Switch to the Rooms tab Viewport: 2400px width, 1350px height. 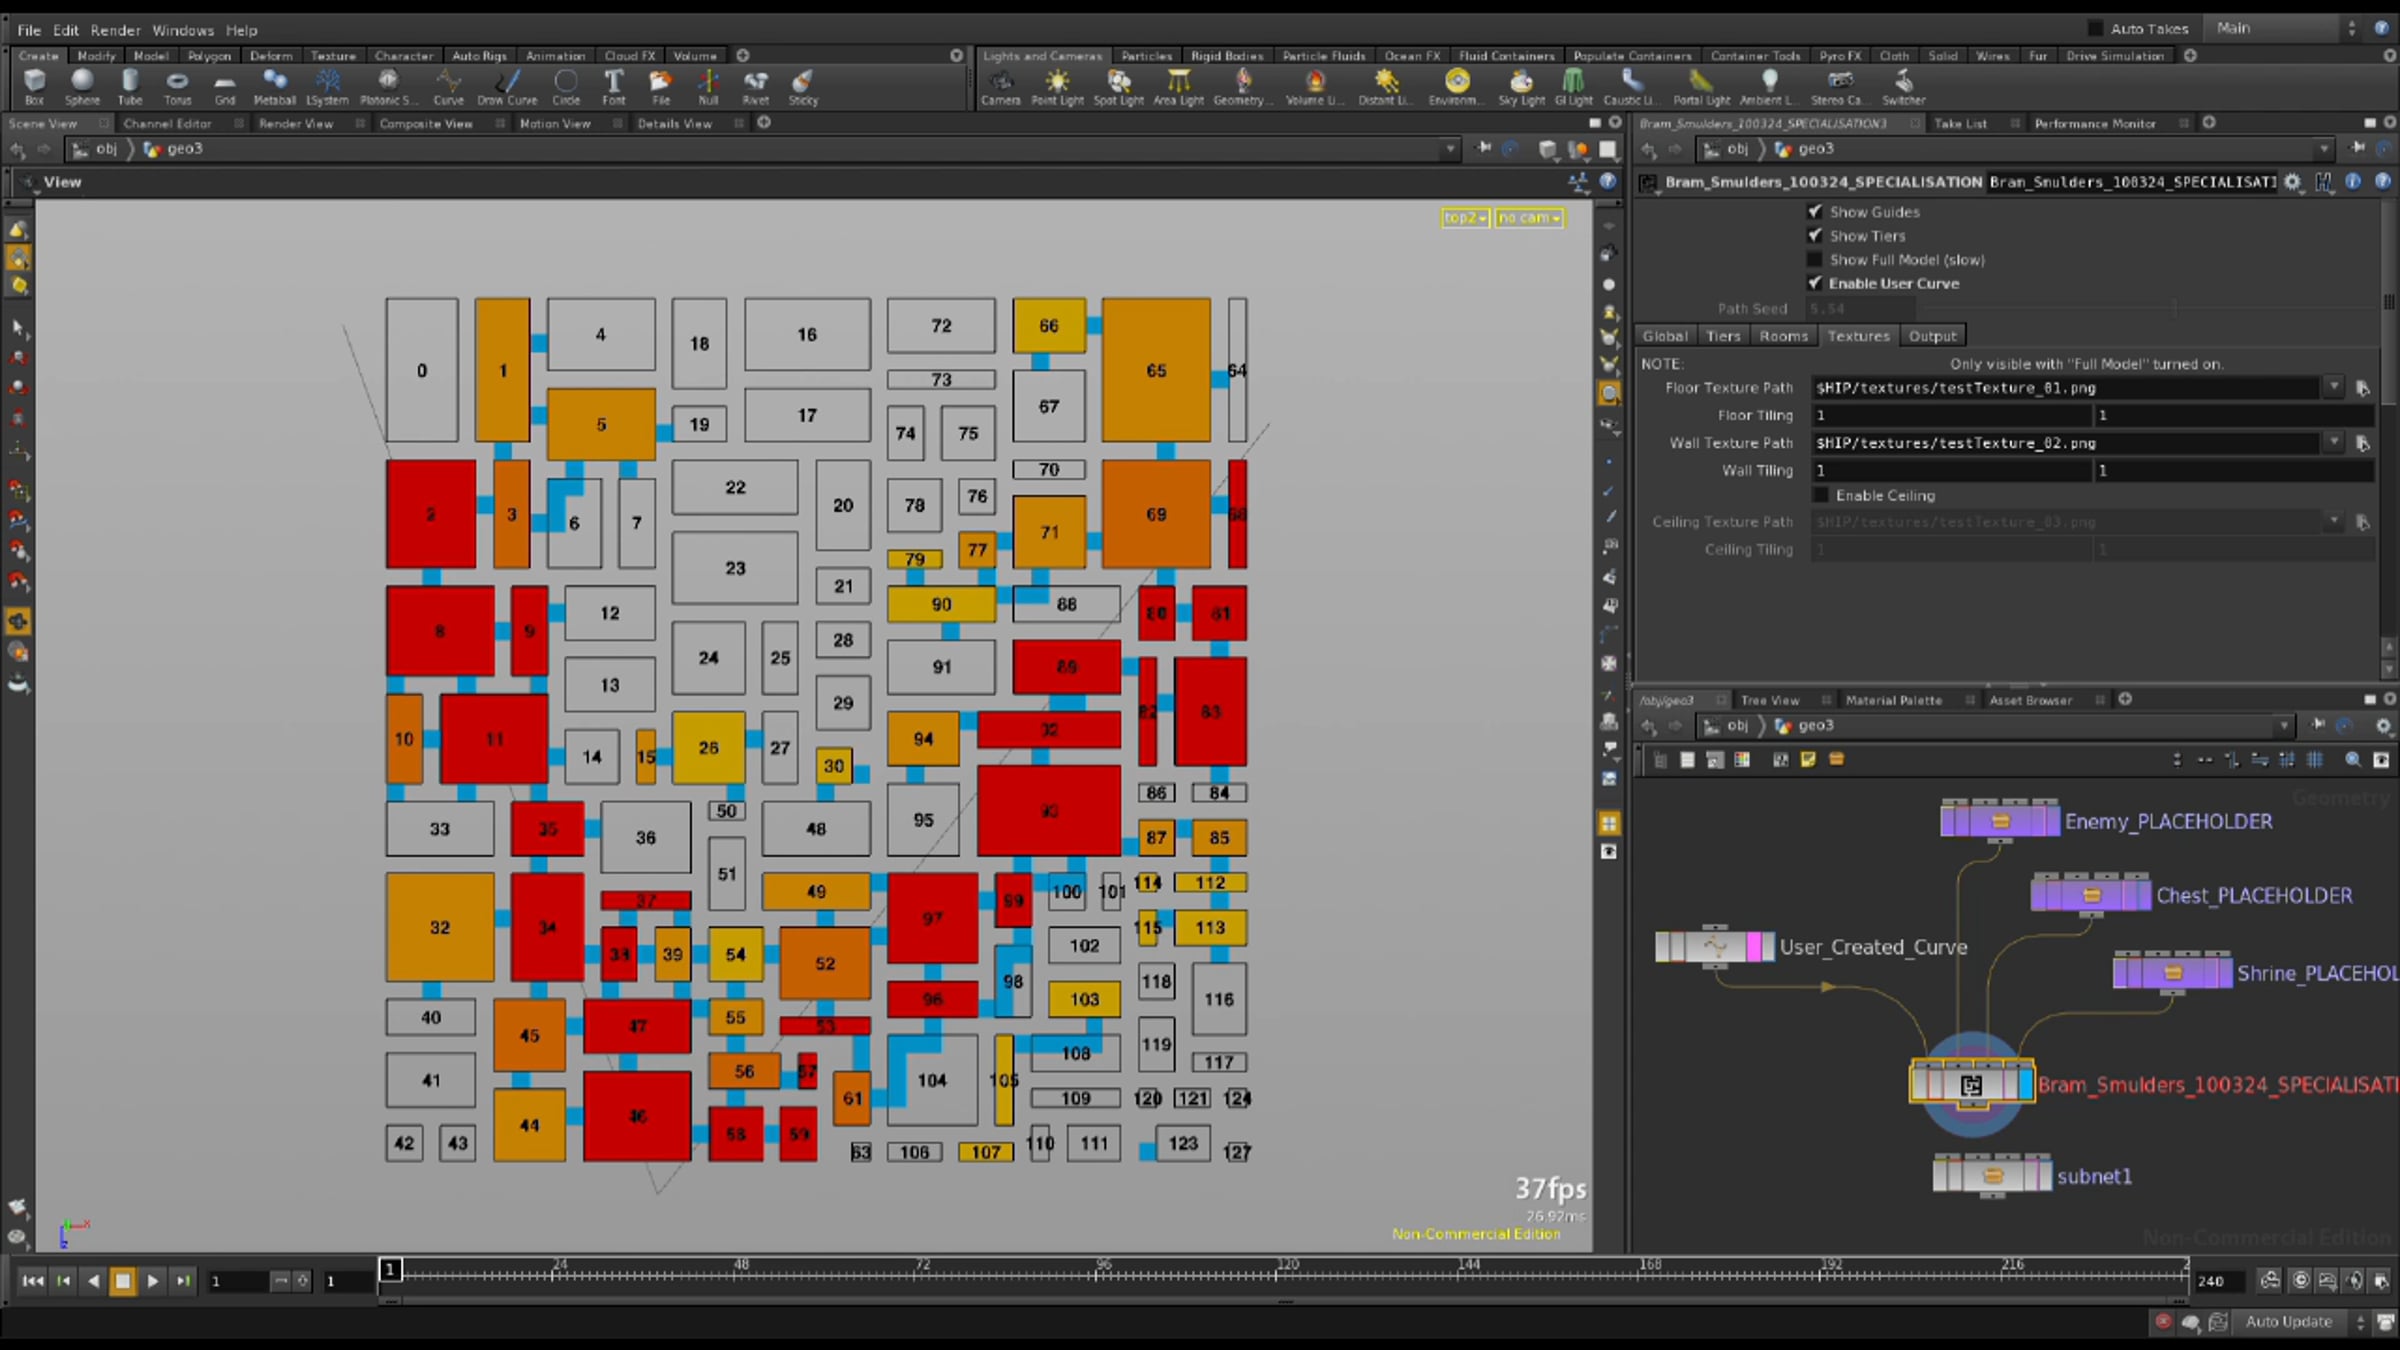[1783, 336]
